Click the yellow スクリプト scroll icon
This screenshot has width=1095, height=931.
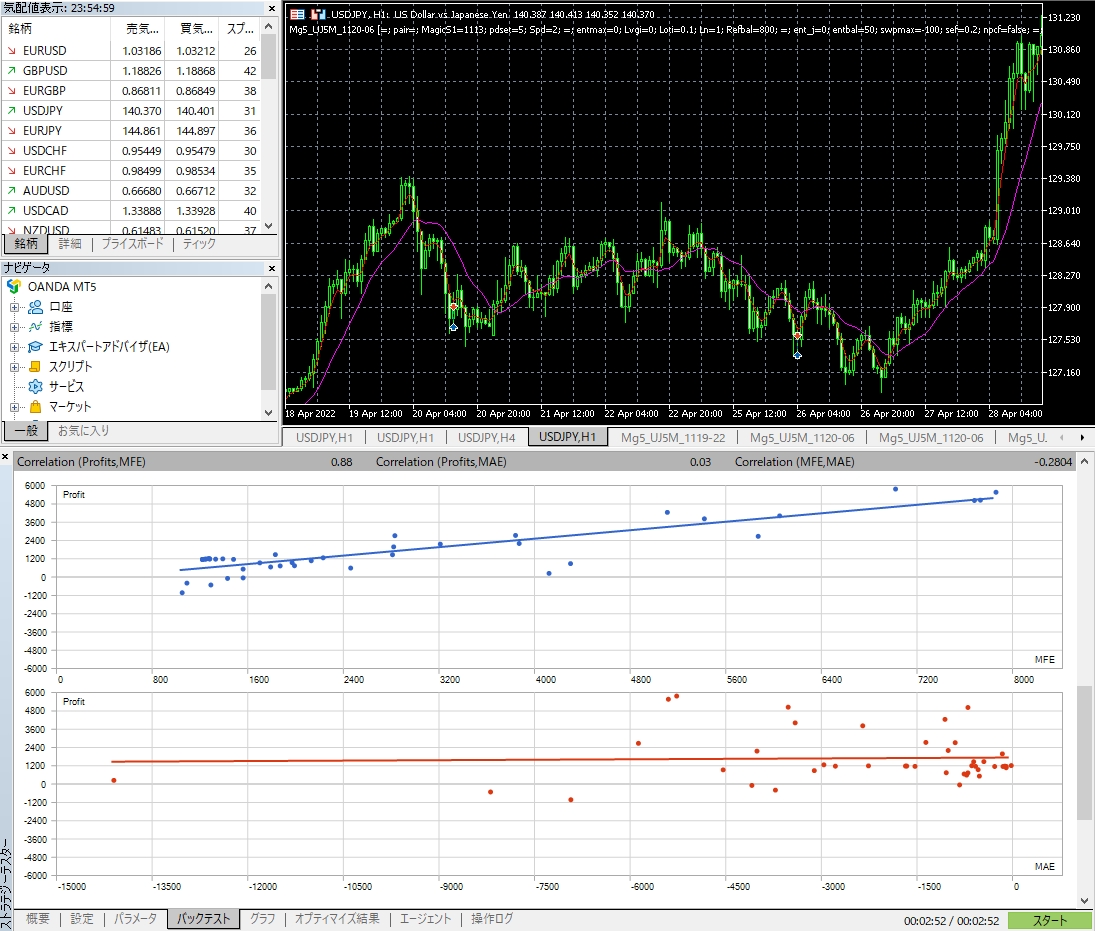click(x=35, y=367)
